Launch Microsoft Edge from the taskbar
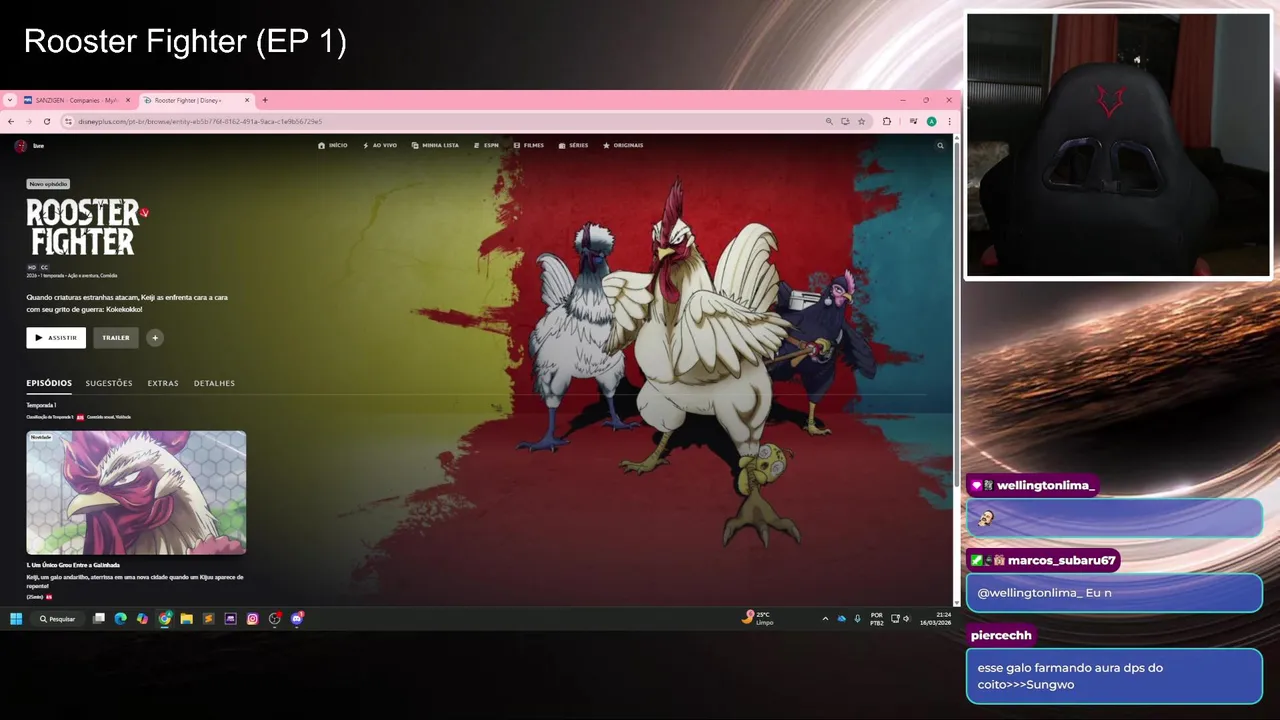The height and width of the screenshot is (720, 1280). coord(121,619)
